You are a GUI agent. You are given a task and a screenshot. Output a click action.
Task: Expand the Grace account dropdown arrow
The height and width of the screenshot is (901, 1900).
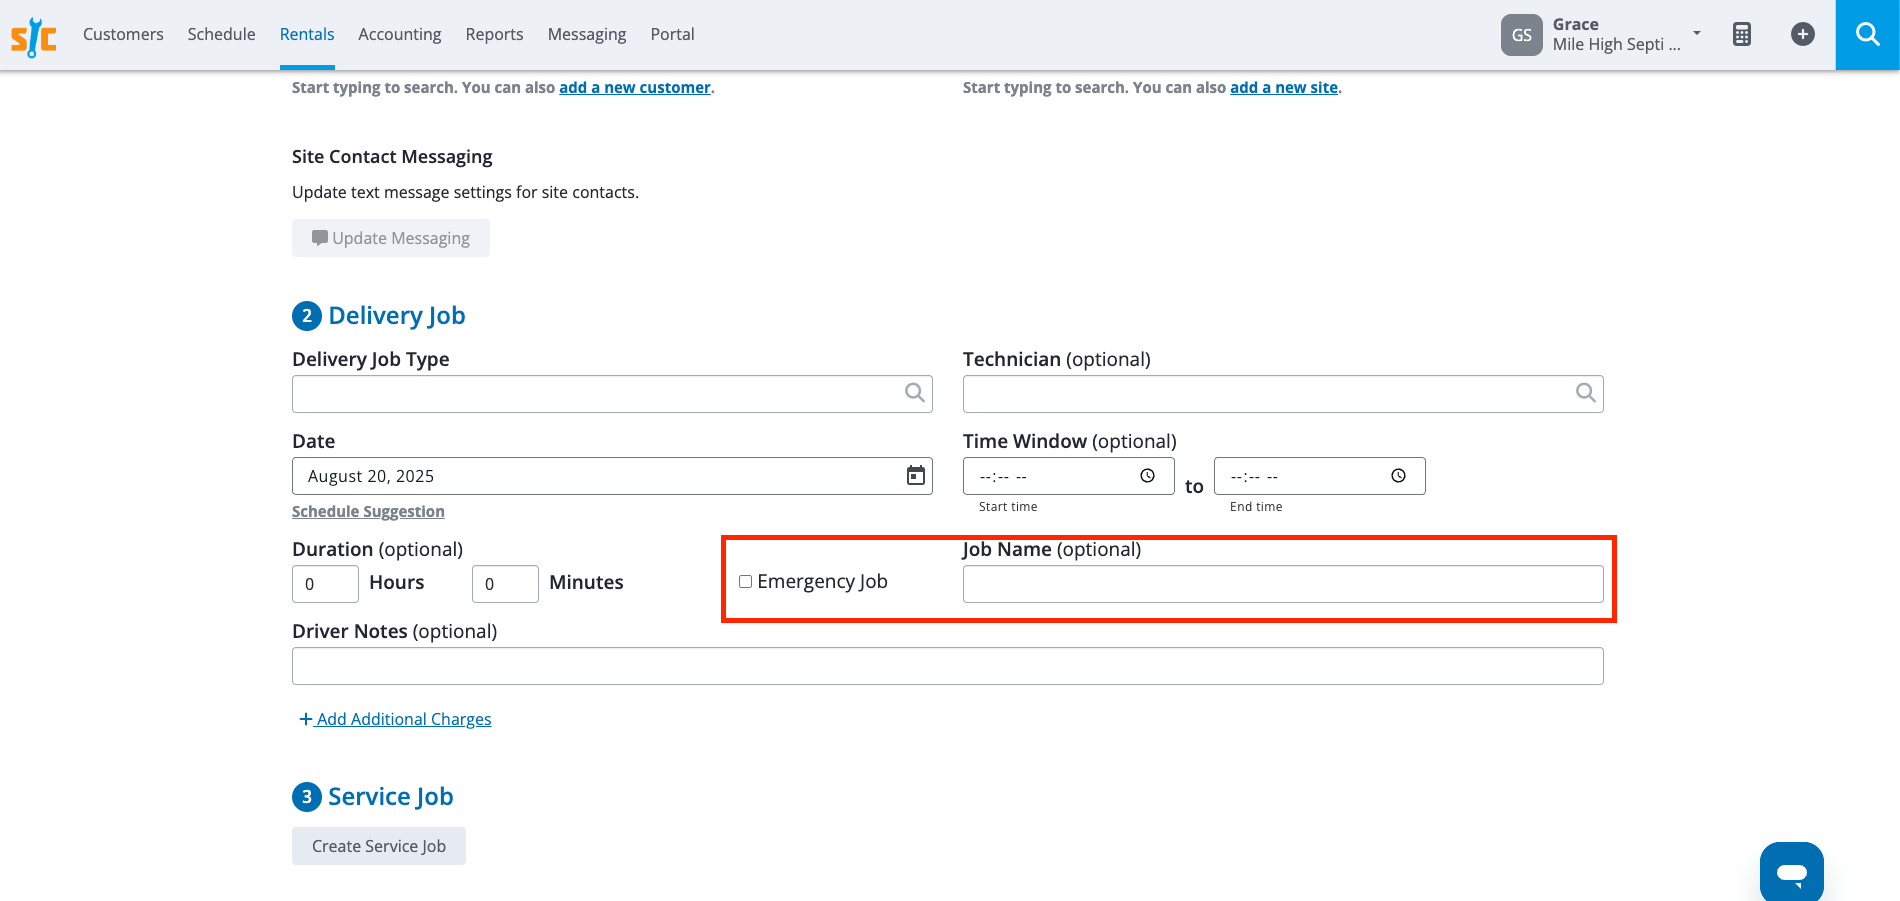tap(1697, 33)
